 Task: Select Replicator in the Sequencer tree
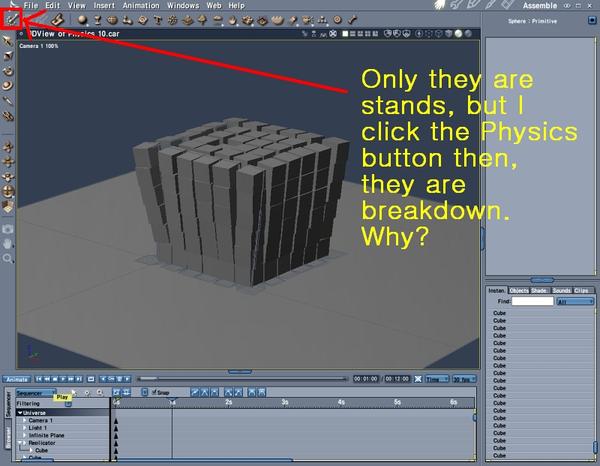click(x=42, y=443)
